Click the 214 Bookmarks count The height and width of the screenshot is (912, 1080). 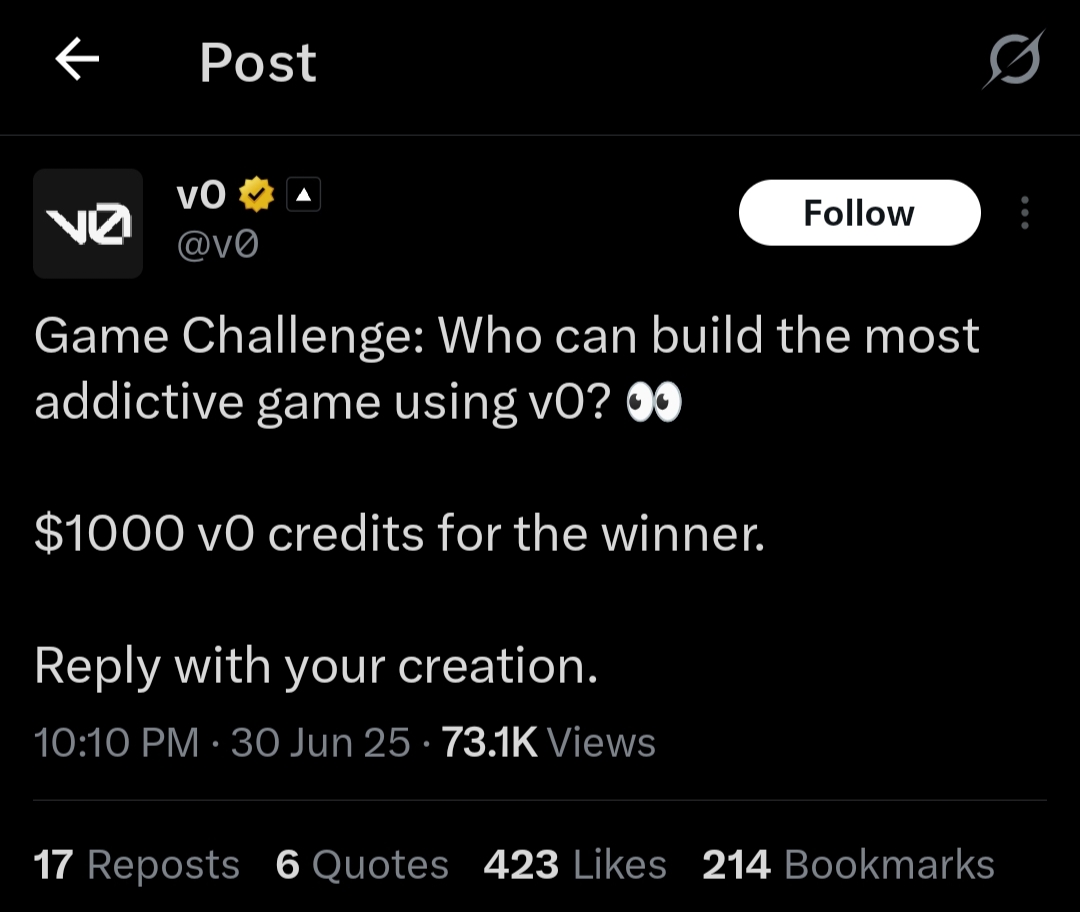848,865
